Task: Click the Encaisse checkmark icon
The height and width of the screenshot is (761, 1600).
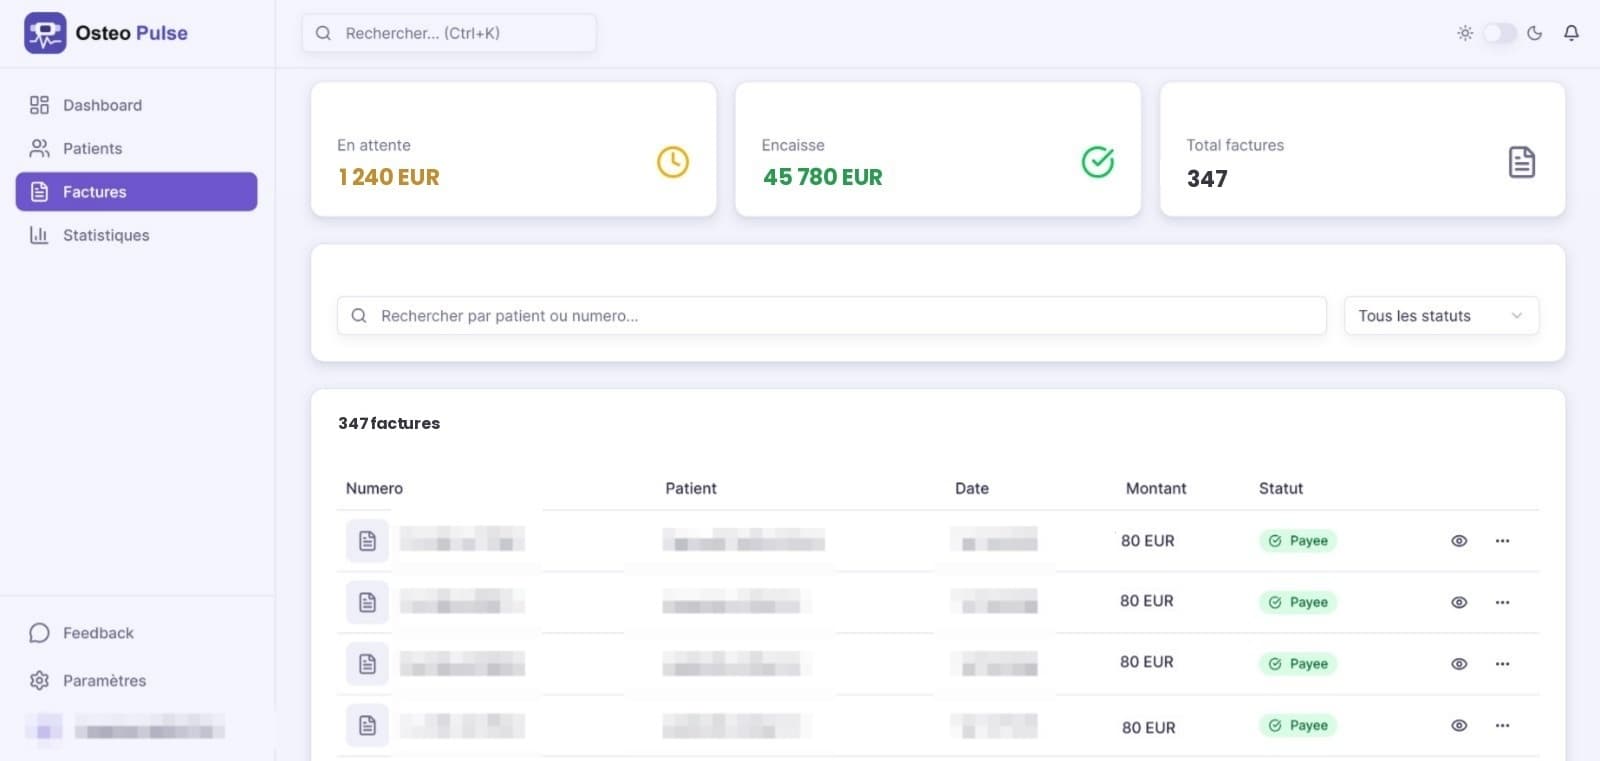Action: coord(1097,162)
